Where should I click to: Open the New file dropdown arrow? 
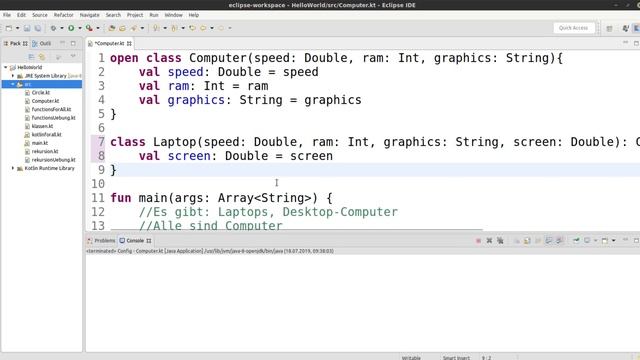[18, 28]
